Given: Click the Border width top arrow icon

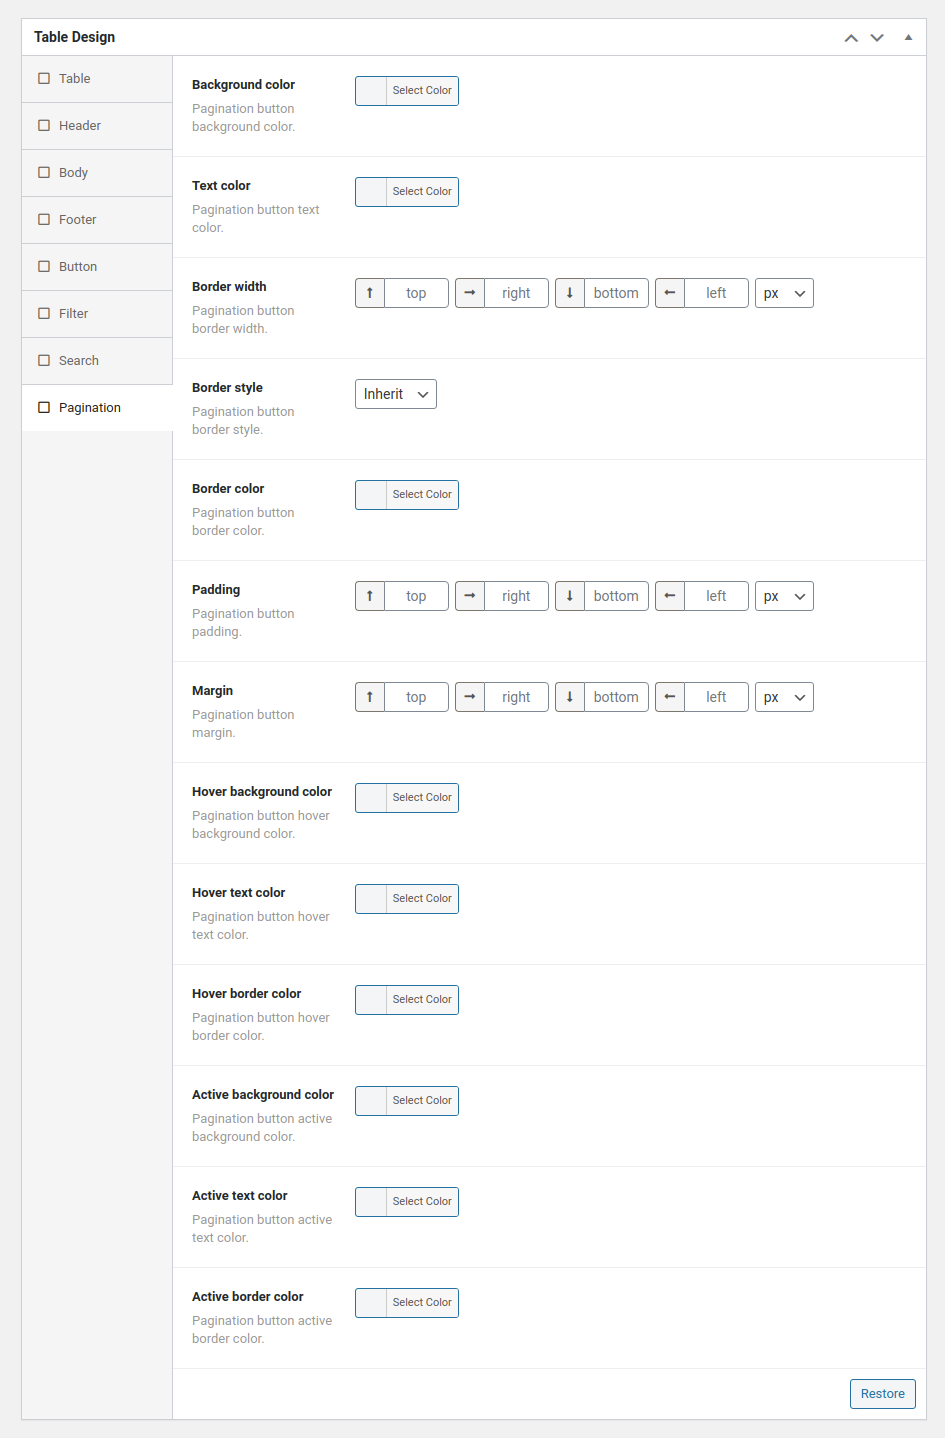Looking at the screenshot, I should (x=370, y=293).
